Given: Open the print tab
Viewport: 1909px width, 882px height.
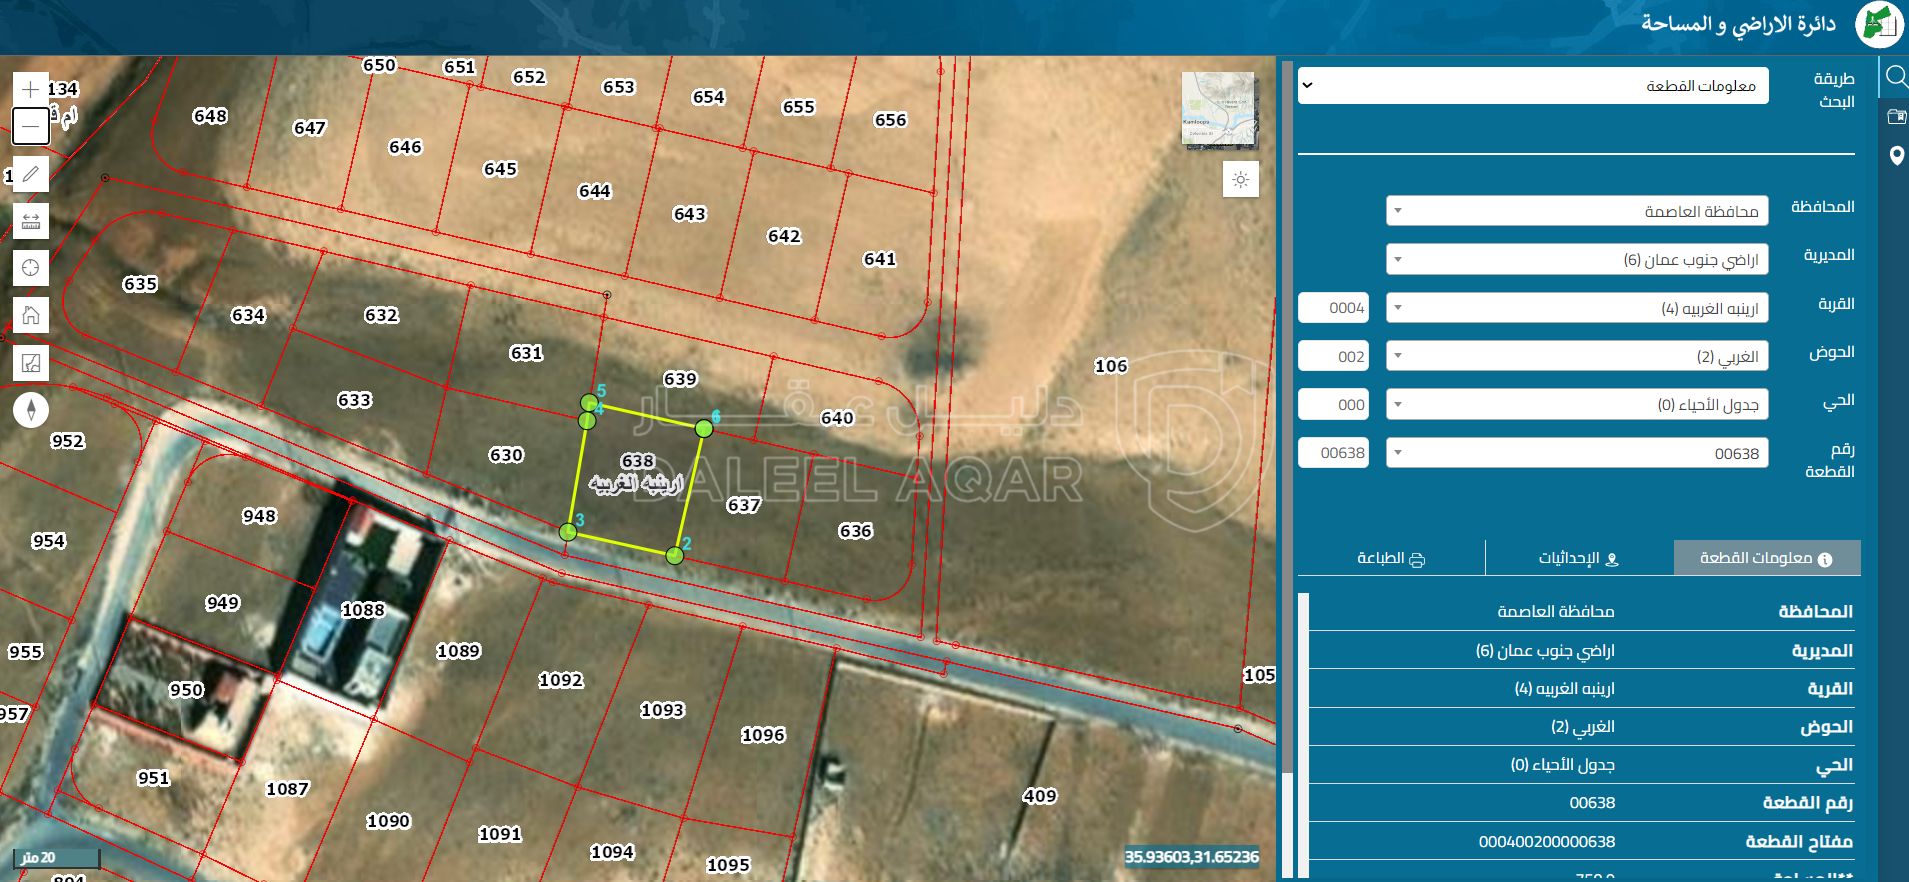Looking at the screenshot, I should tap(1390, 558).
